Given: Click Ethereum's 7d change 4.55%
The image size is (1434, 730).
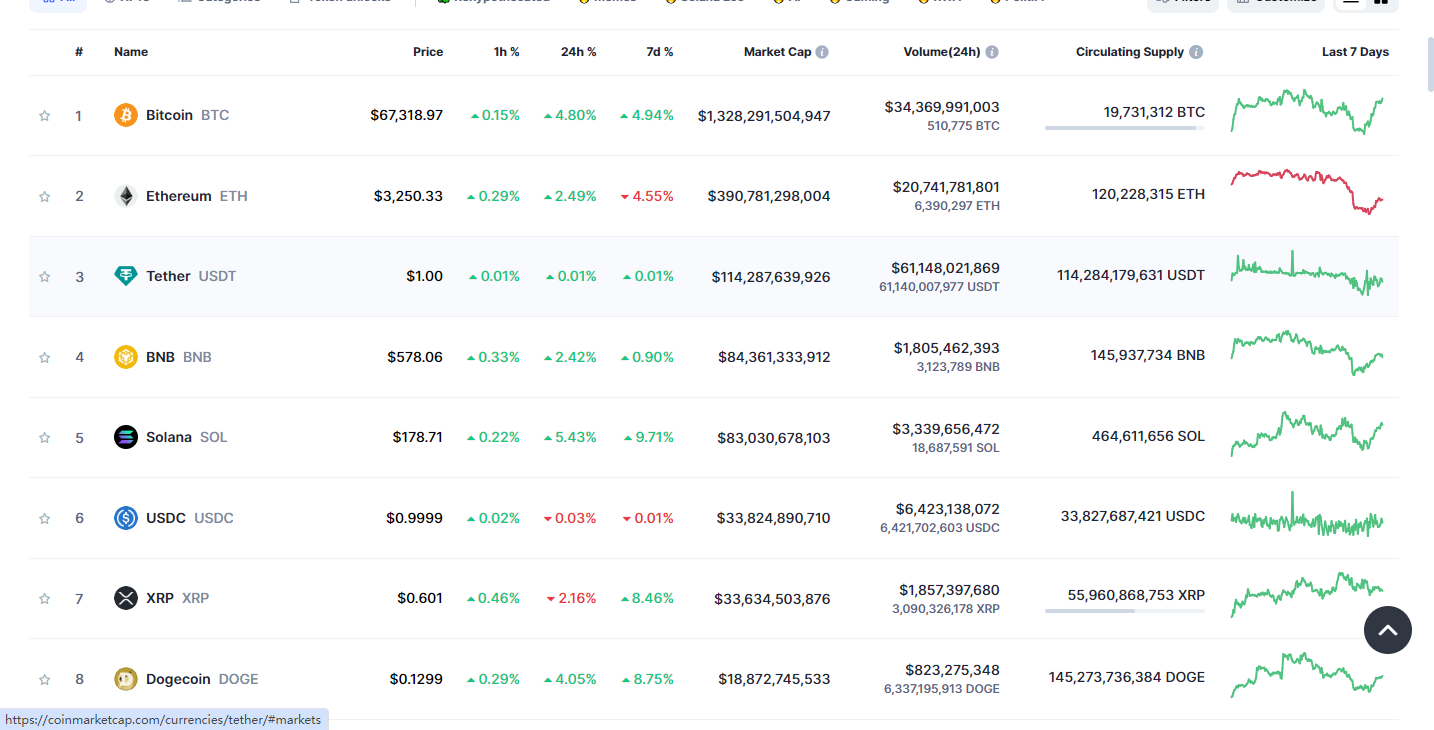Looking at the screenshot, I should (x=647, y=196).
